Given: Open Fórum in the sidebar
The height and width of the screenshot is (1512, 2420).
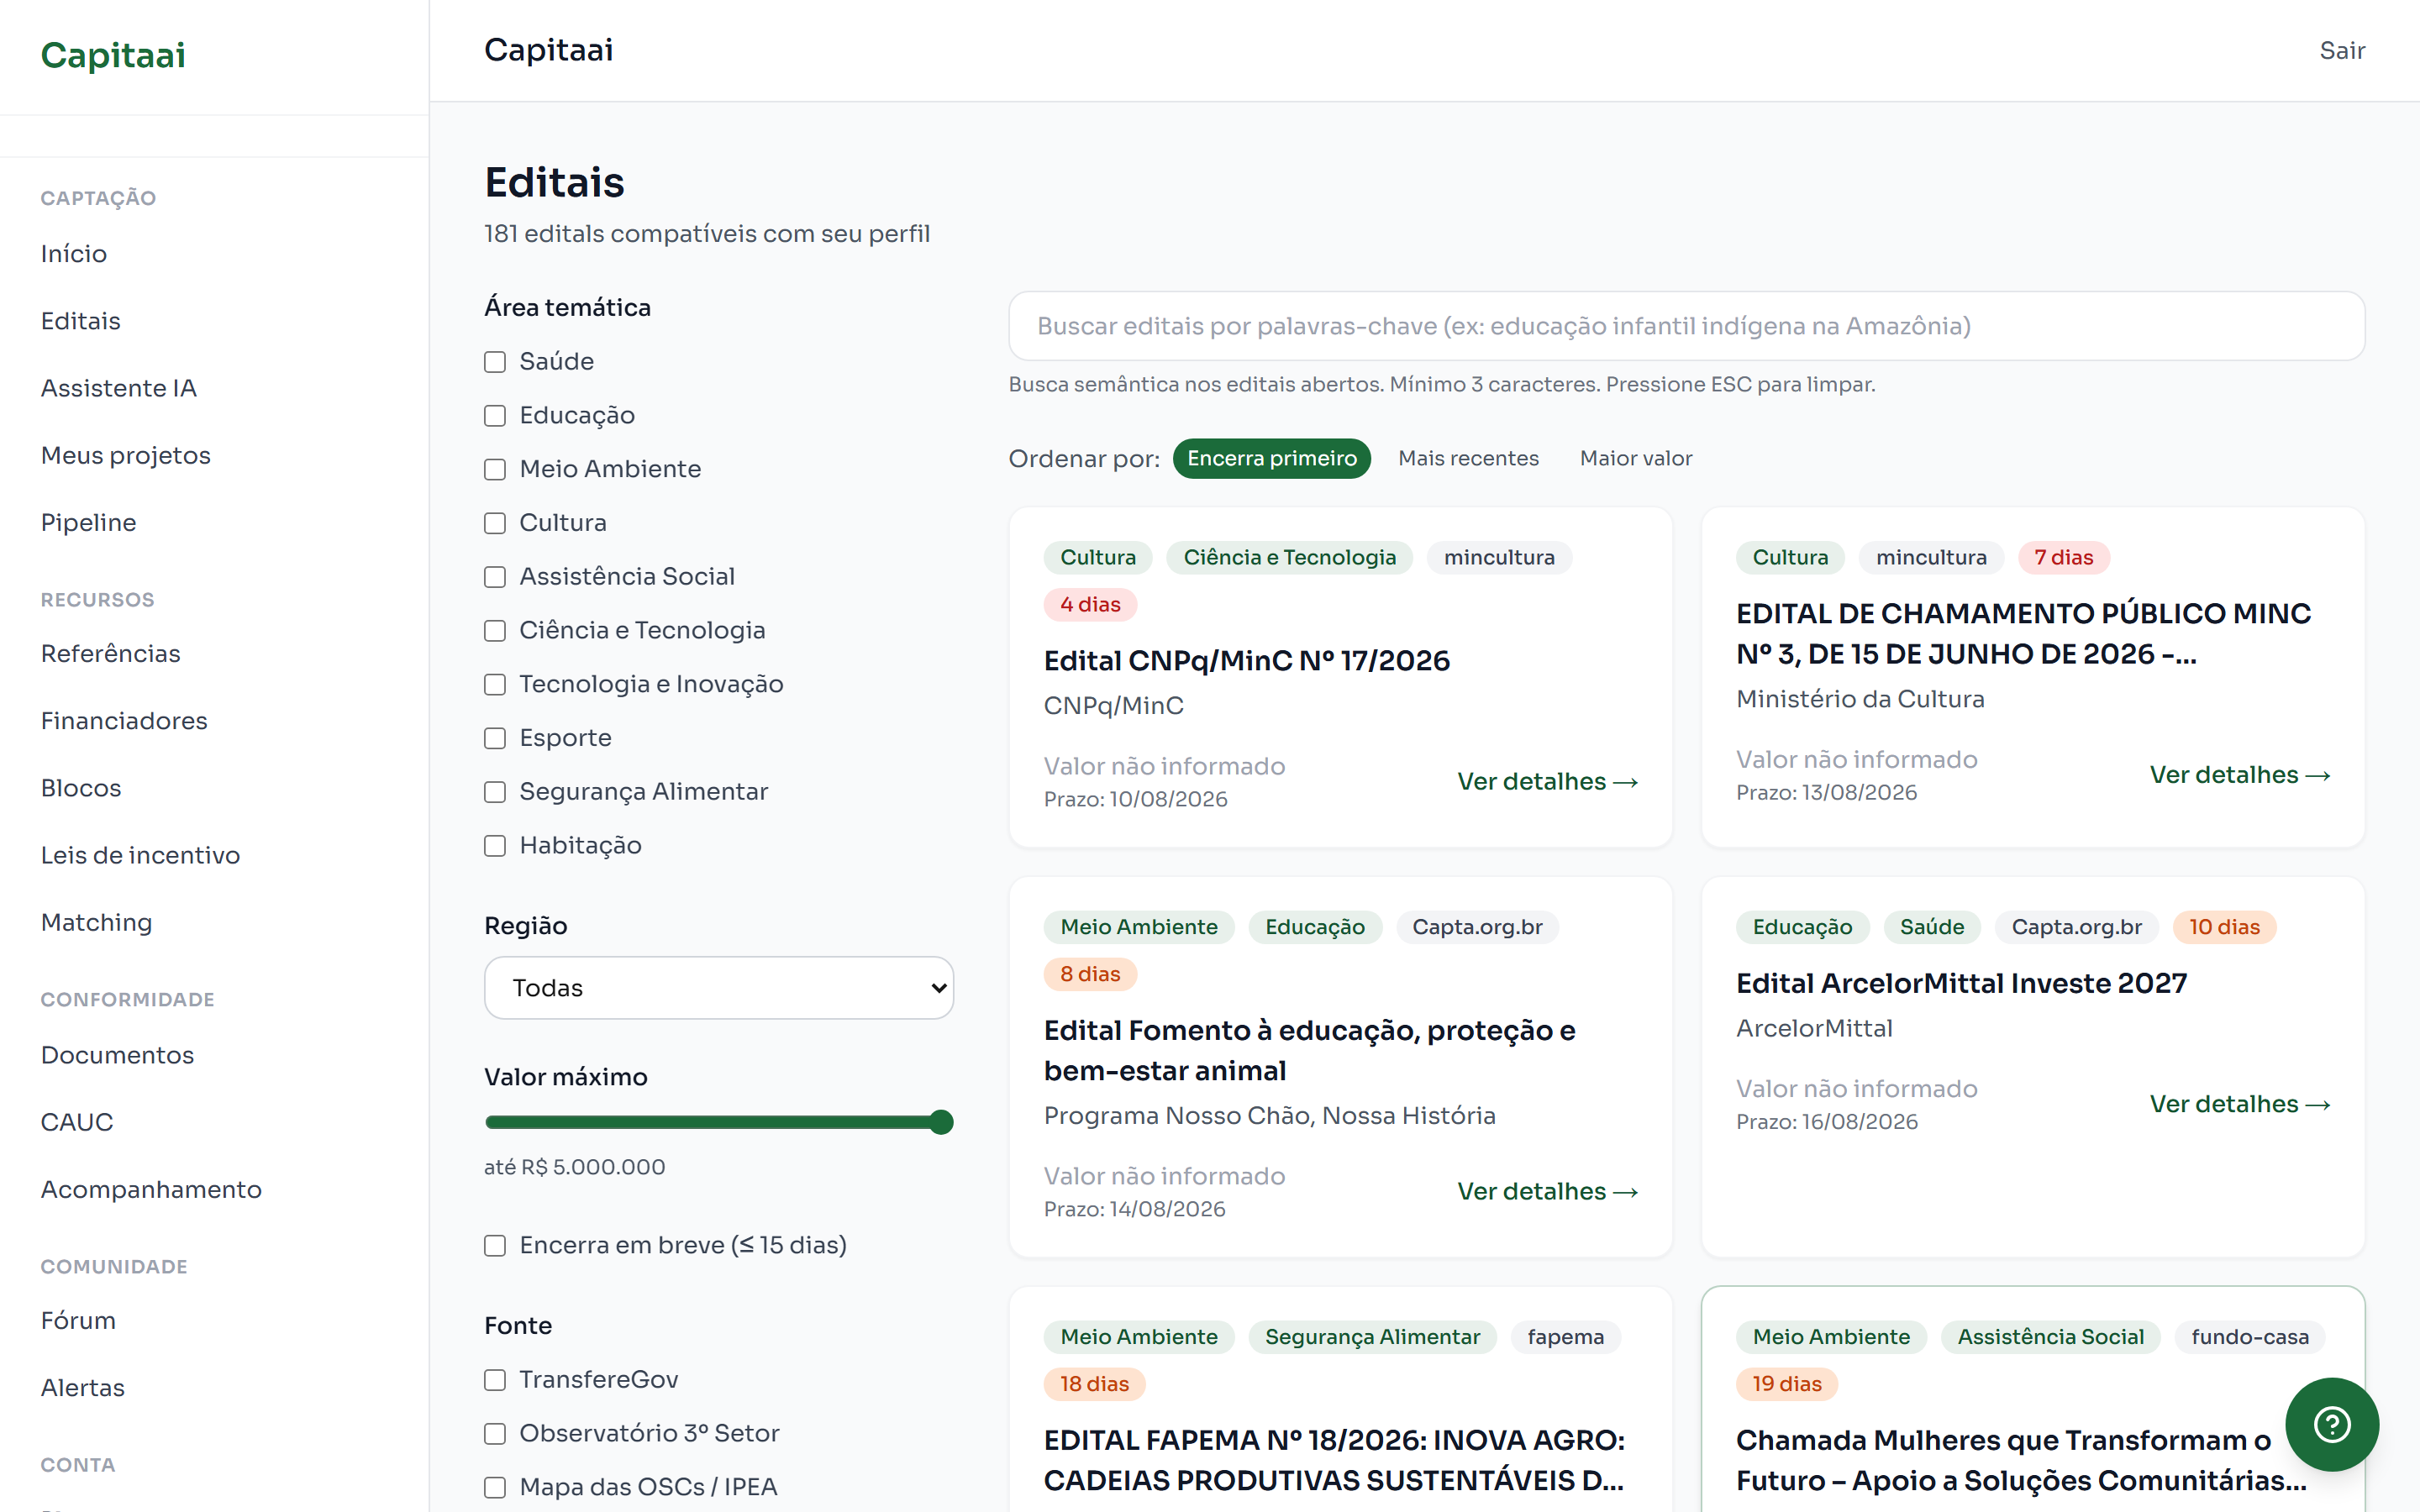Looking at the screenshot, I should tap(78, 1320).
